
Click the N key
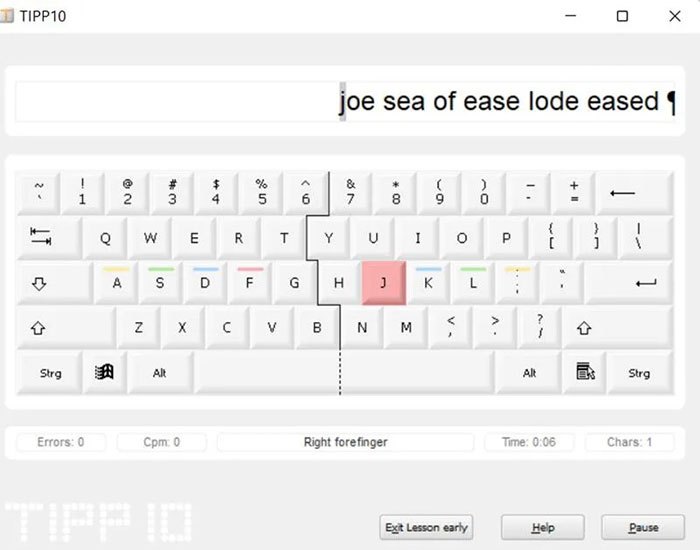(362, 328)
